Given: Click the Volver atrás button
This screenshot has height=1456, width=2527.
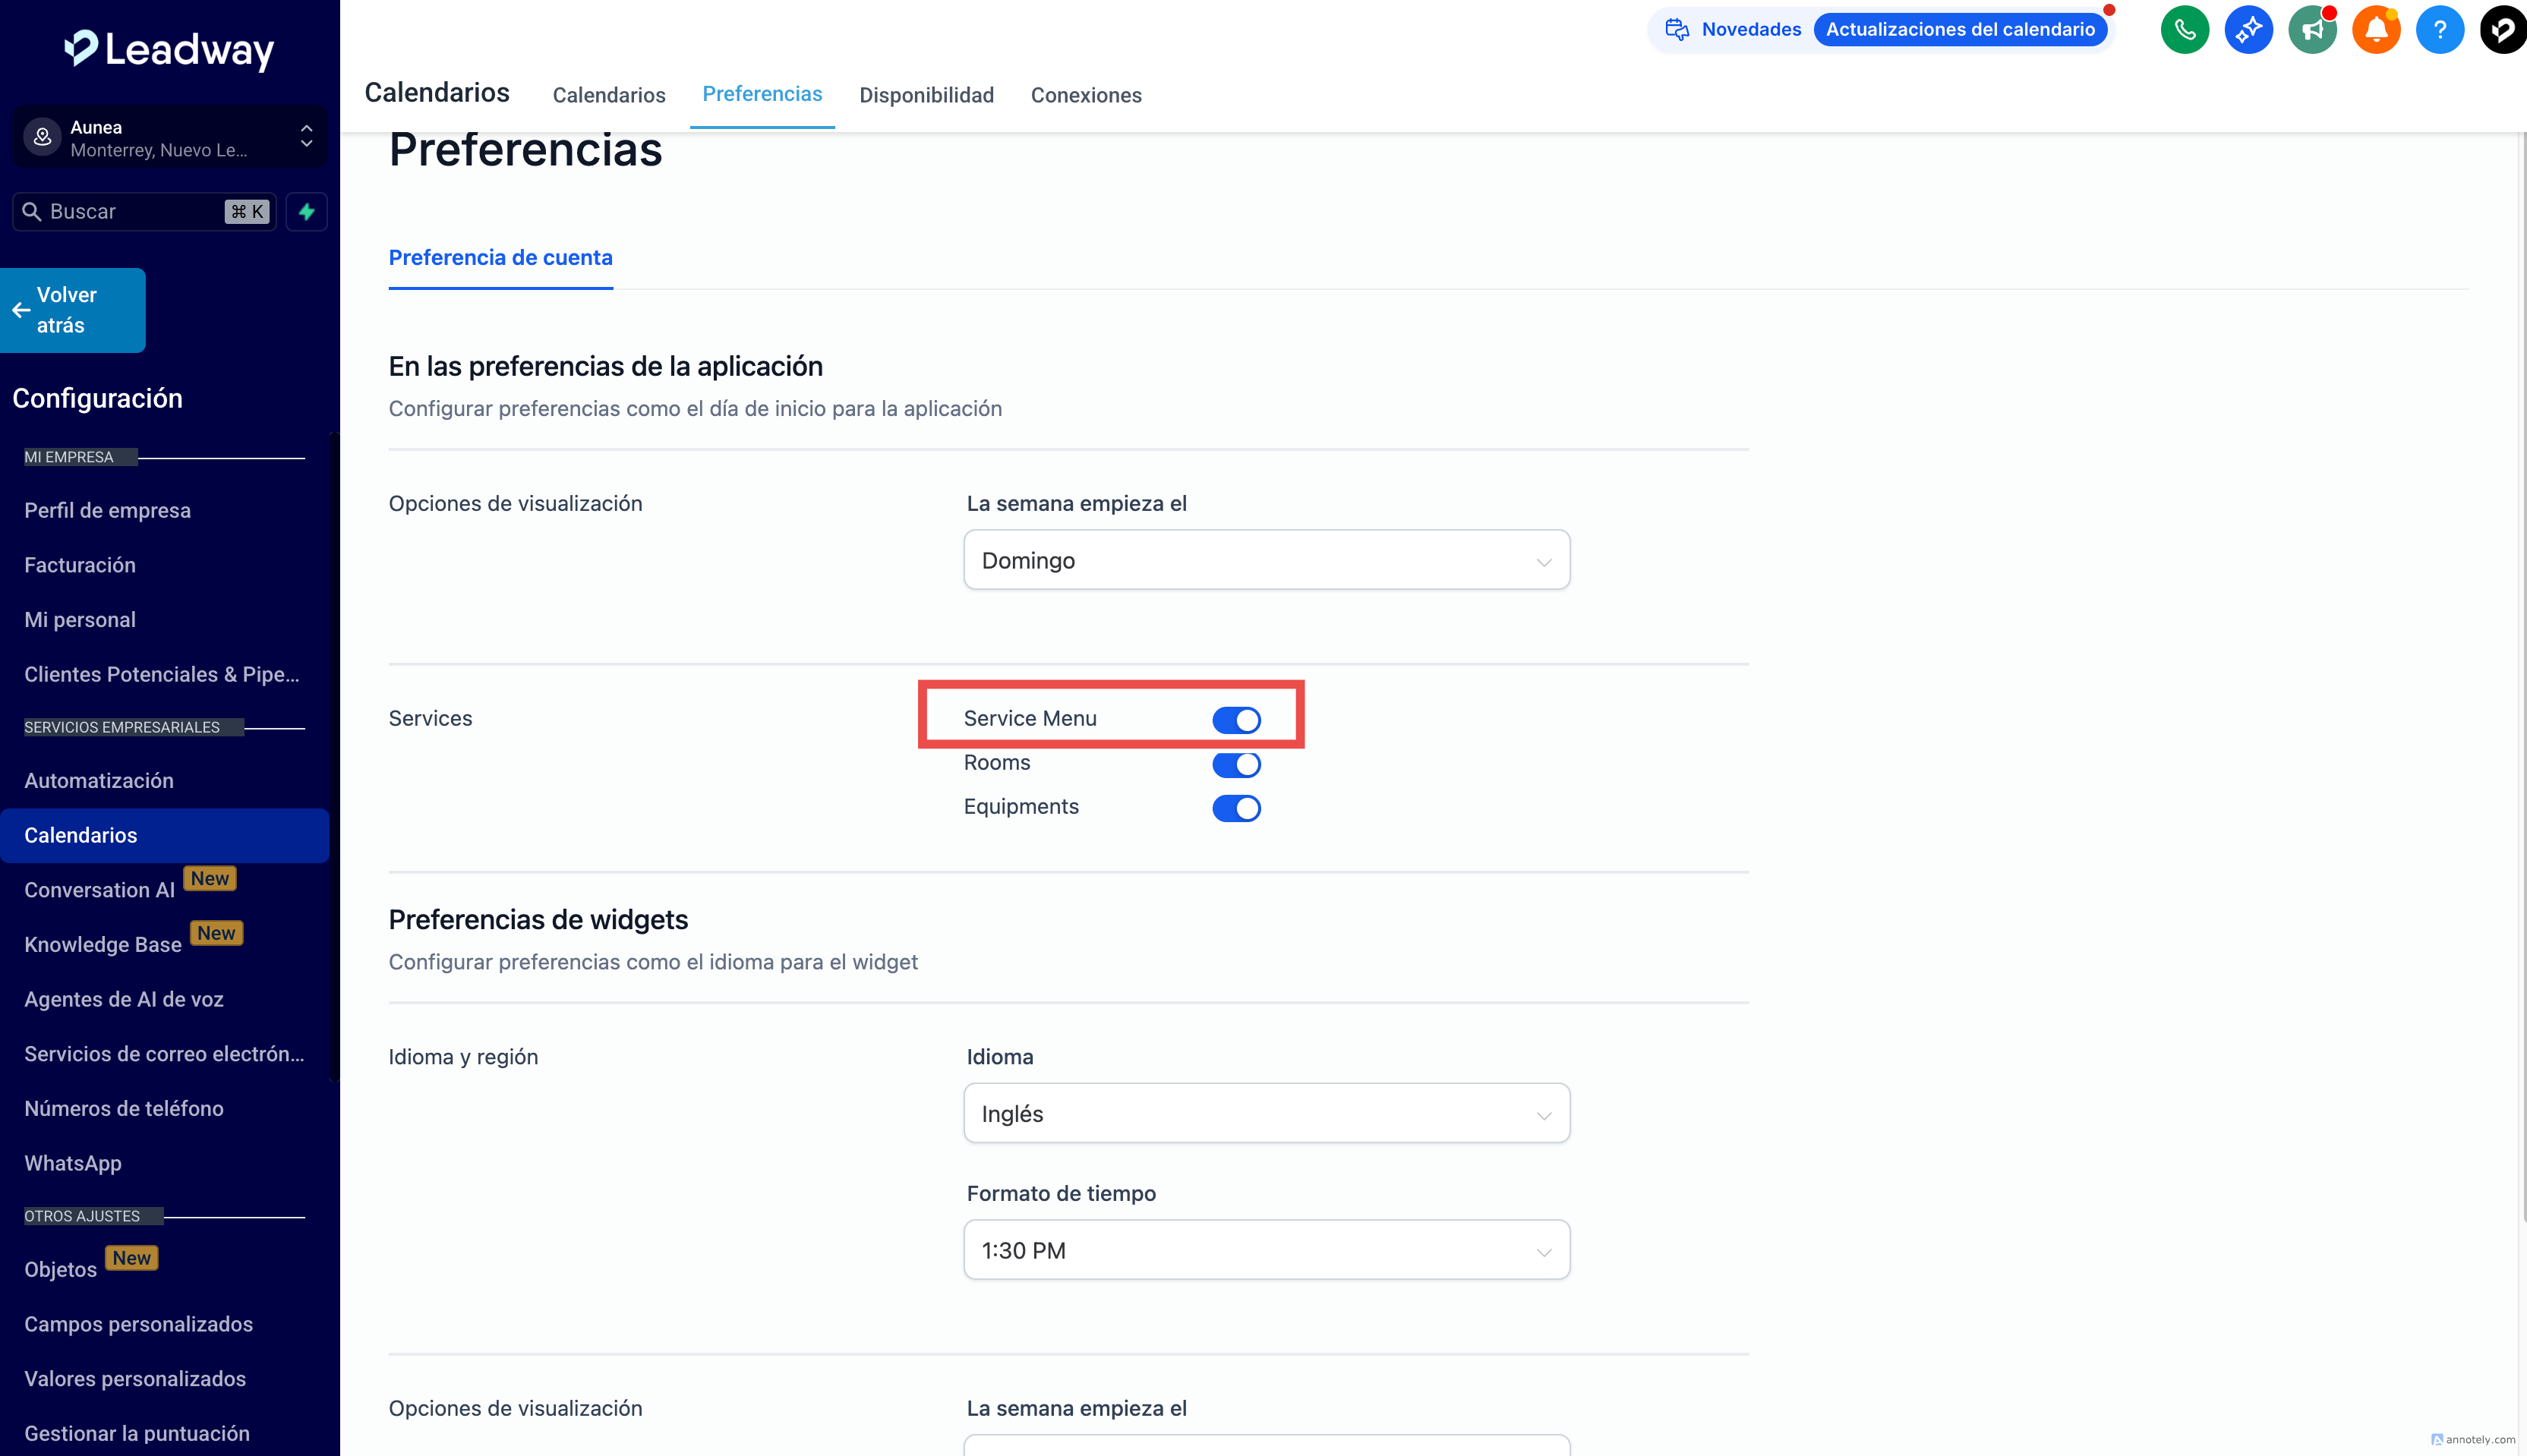Looking at the screenshot, I should point(72,310).
